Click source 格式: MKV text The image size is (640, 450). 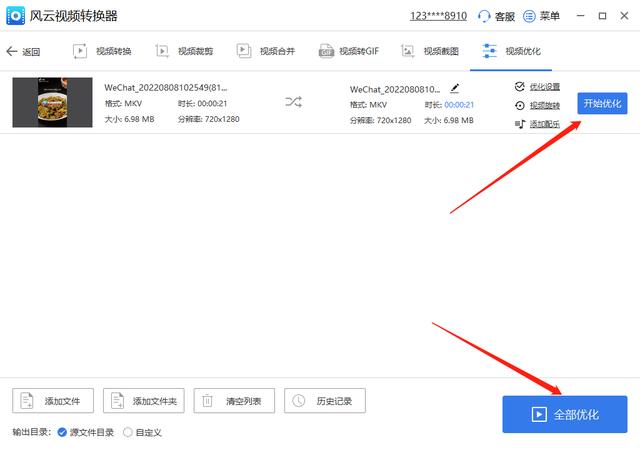click(123, 104)
